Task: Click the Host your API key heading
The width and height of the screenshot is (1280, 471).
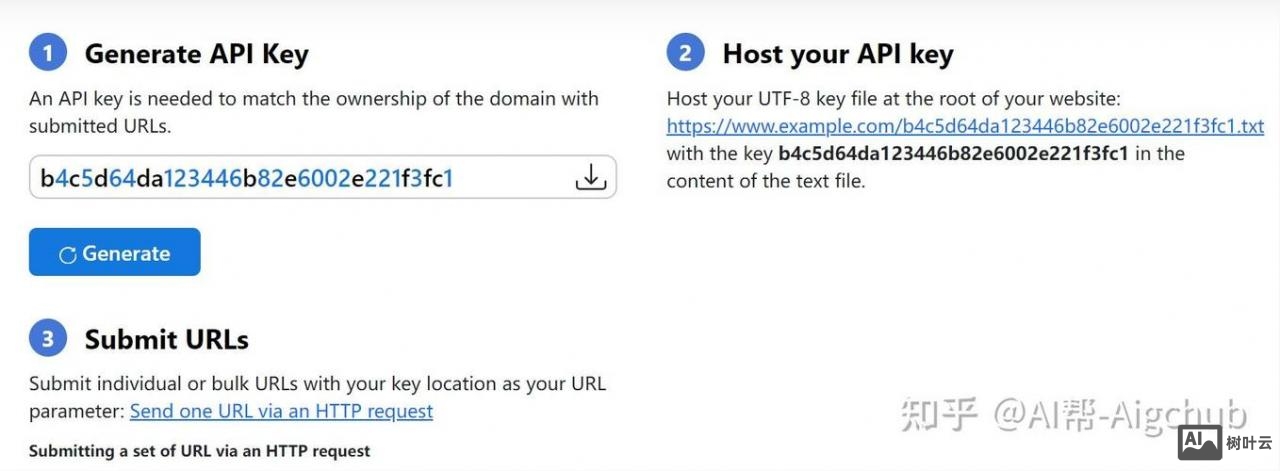Action: click(x=837, y=54)
